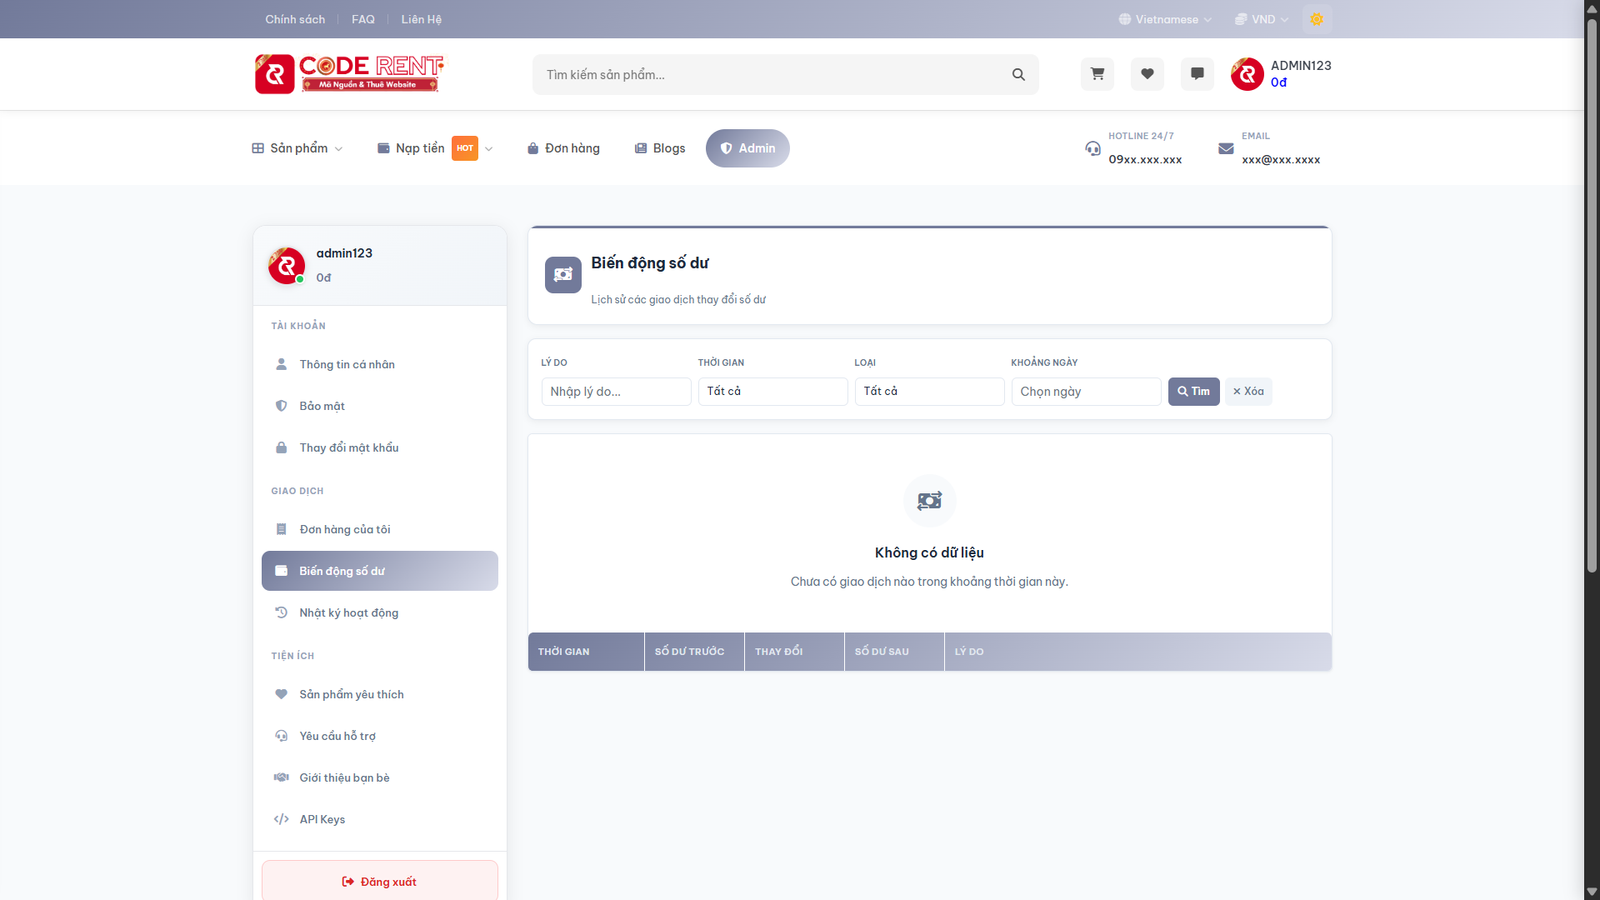Click the wishlist heart icon in header

[1147, 74]
